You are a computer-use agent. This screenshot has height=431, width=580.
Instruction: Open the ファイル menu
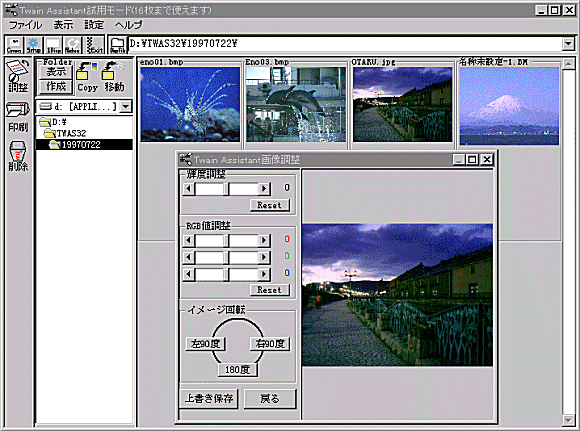tap(26, 25)
